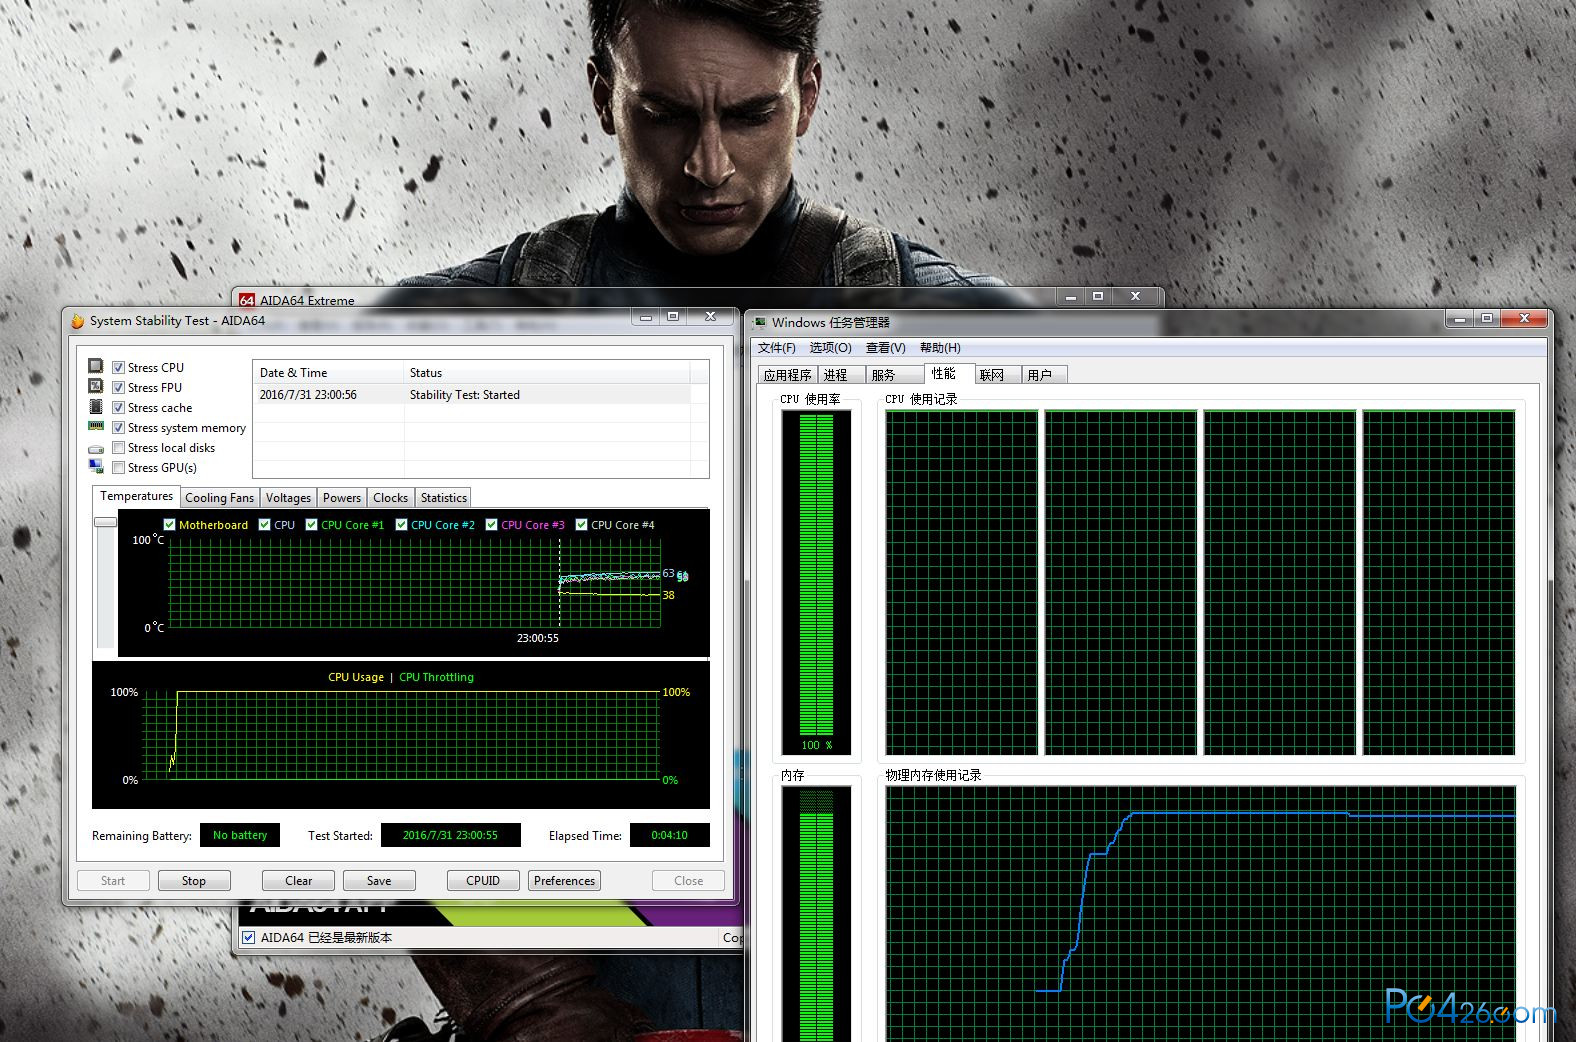
Task: Click the Elapsed Time value 0:04:10
Action: pos(670,835)
